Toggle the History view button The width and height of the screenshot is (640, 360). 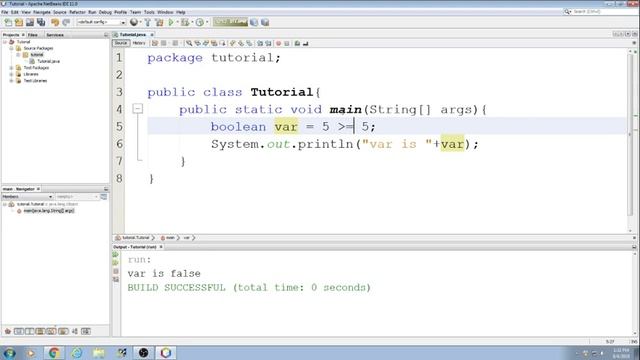coord(139,43)
